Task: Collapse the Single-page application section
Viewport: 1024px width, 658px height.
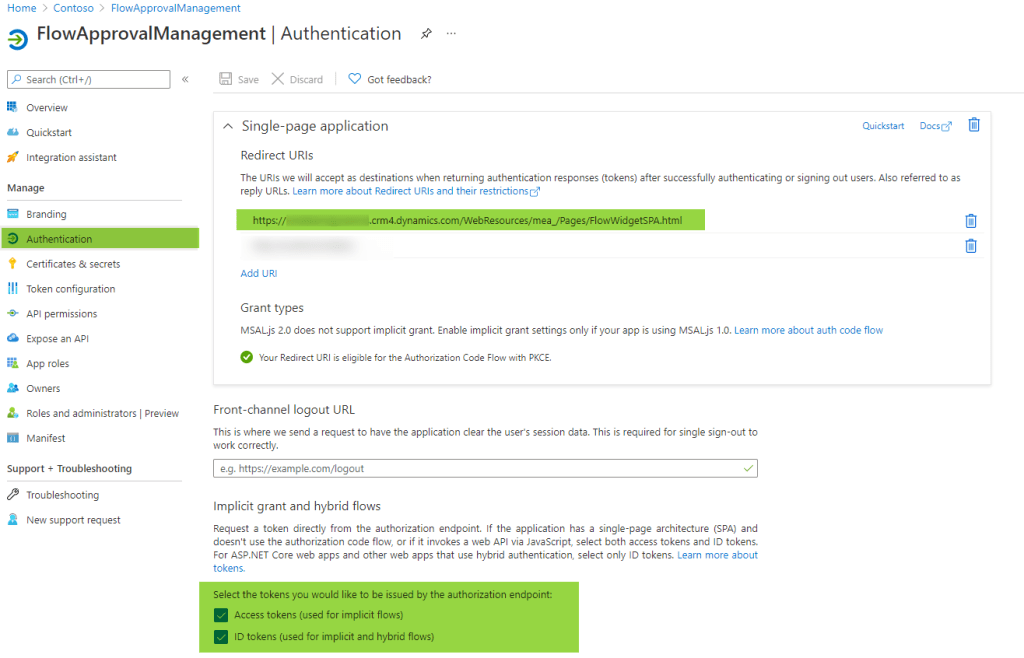Action: coord(228,126)
